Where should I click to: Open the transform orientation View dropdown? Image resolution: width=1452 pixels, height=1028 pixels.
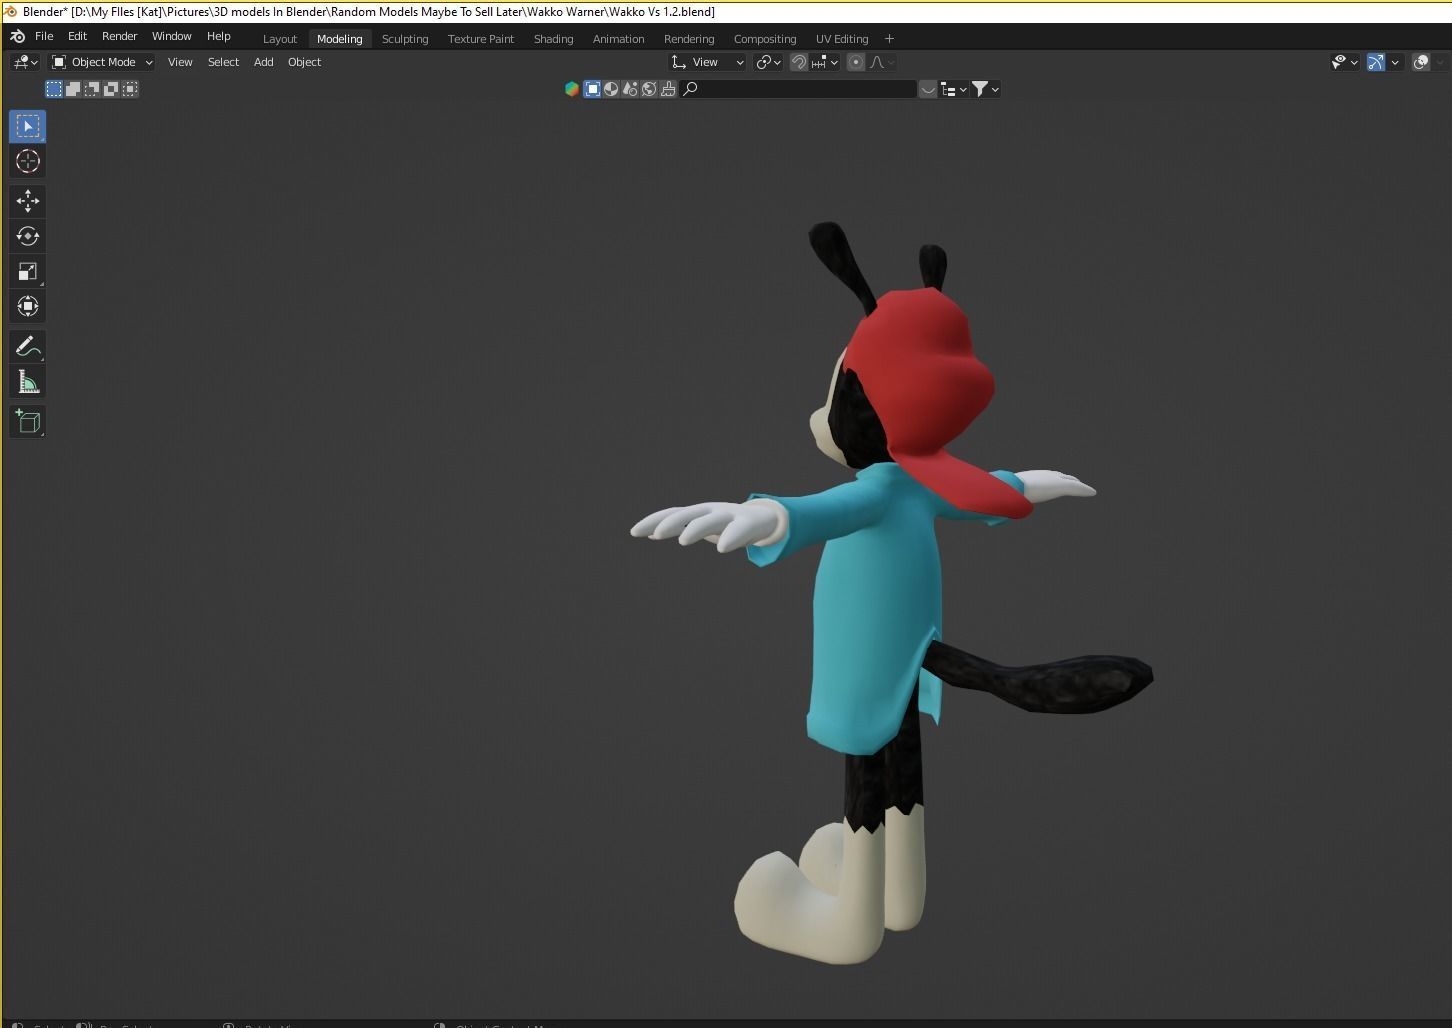pos(707,62)
